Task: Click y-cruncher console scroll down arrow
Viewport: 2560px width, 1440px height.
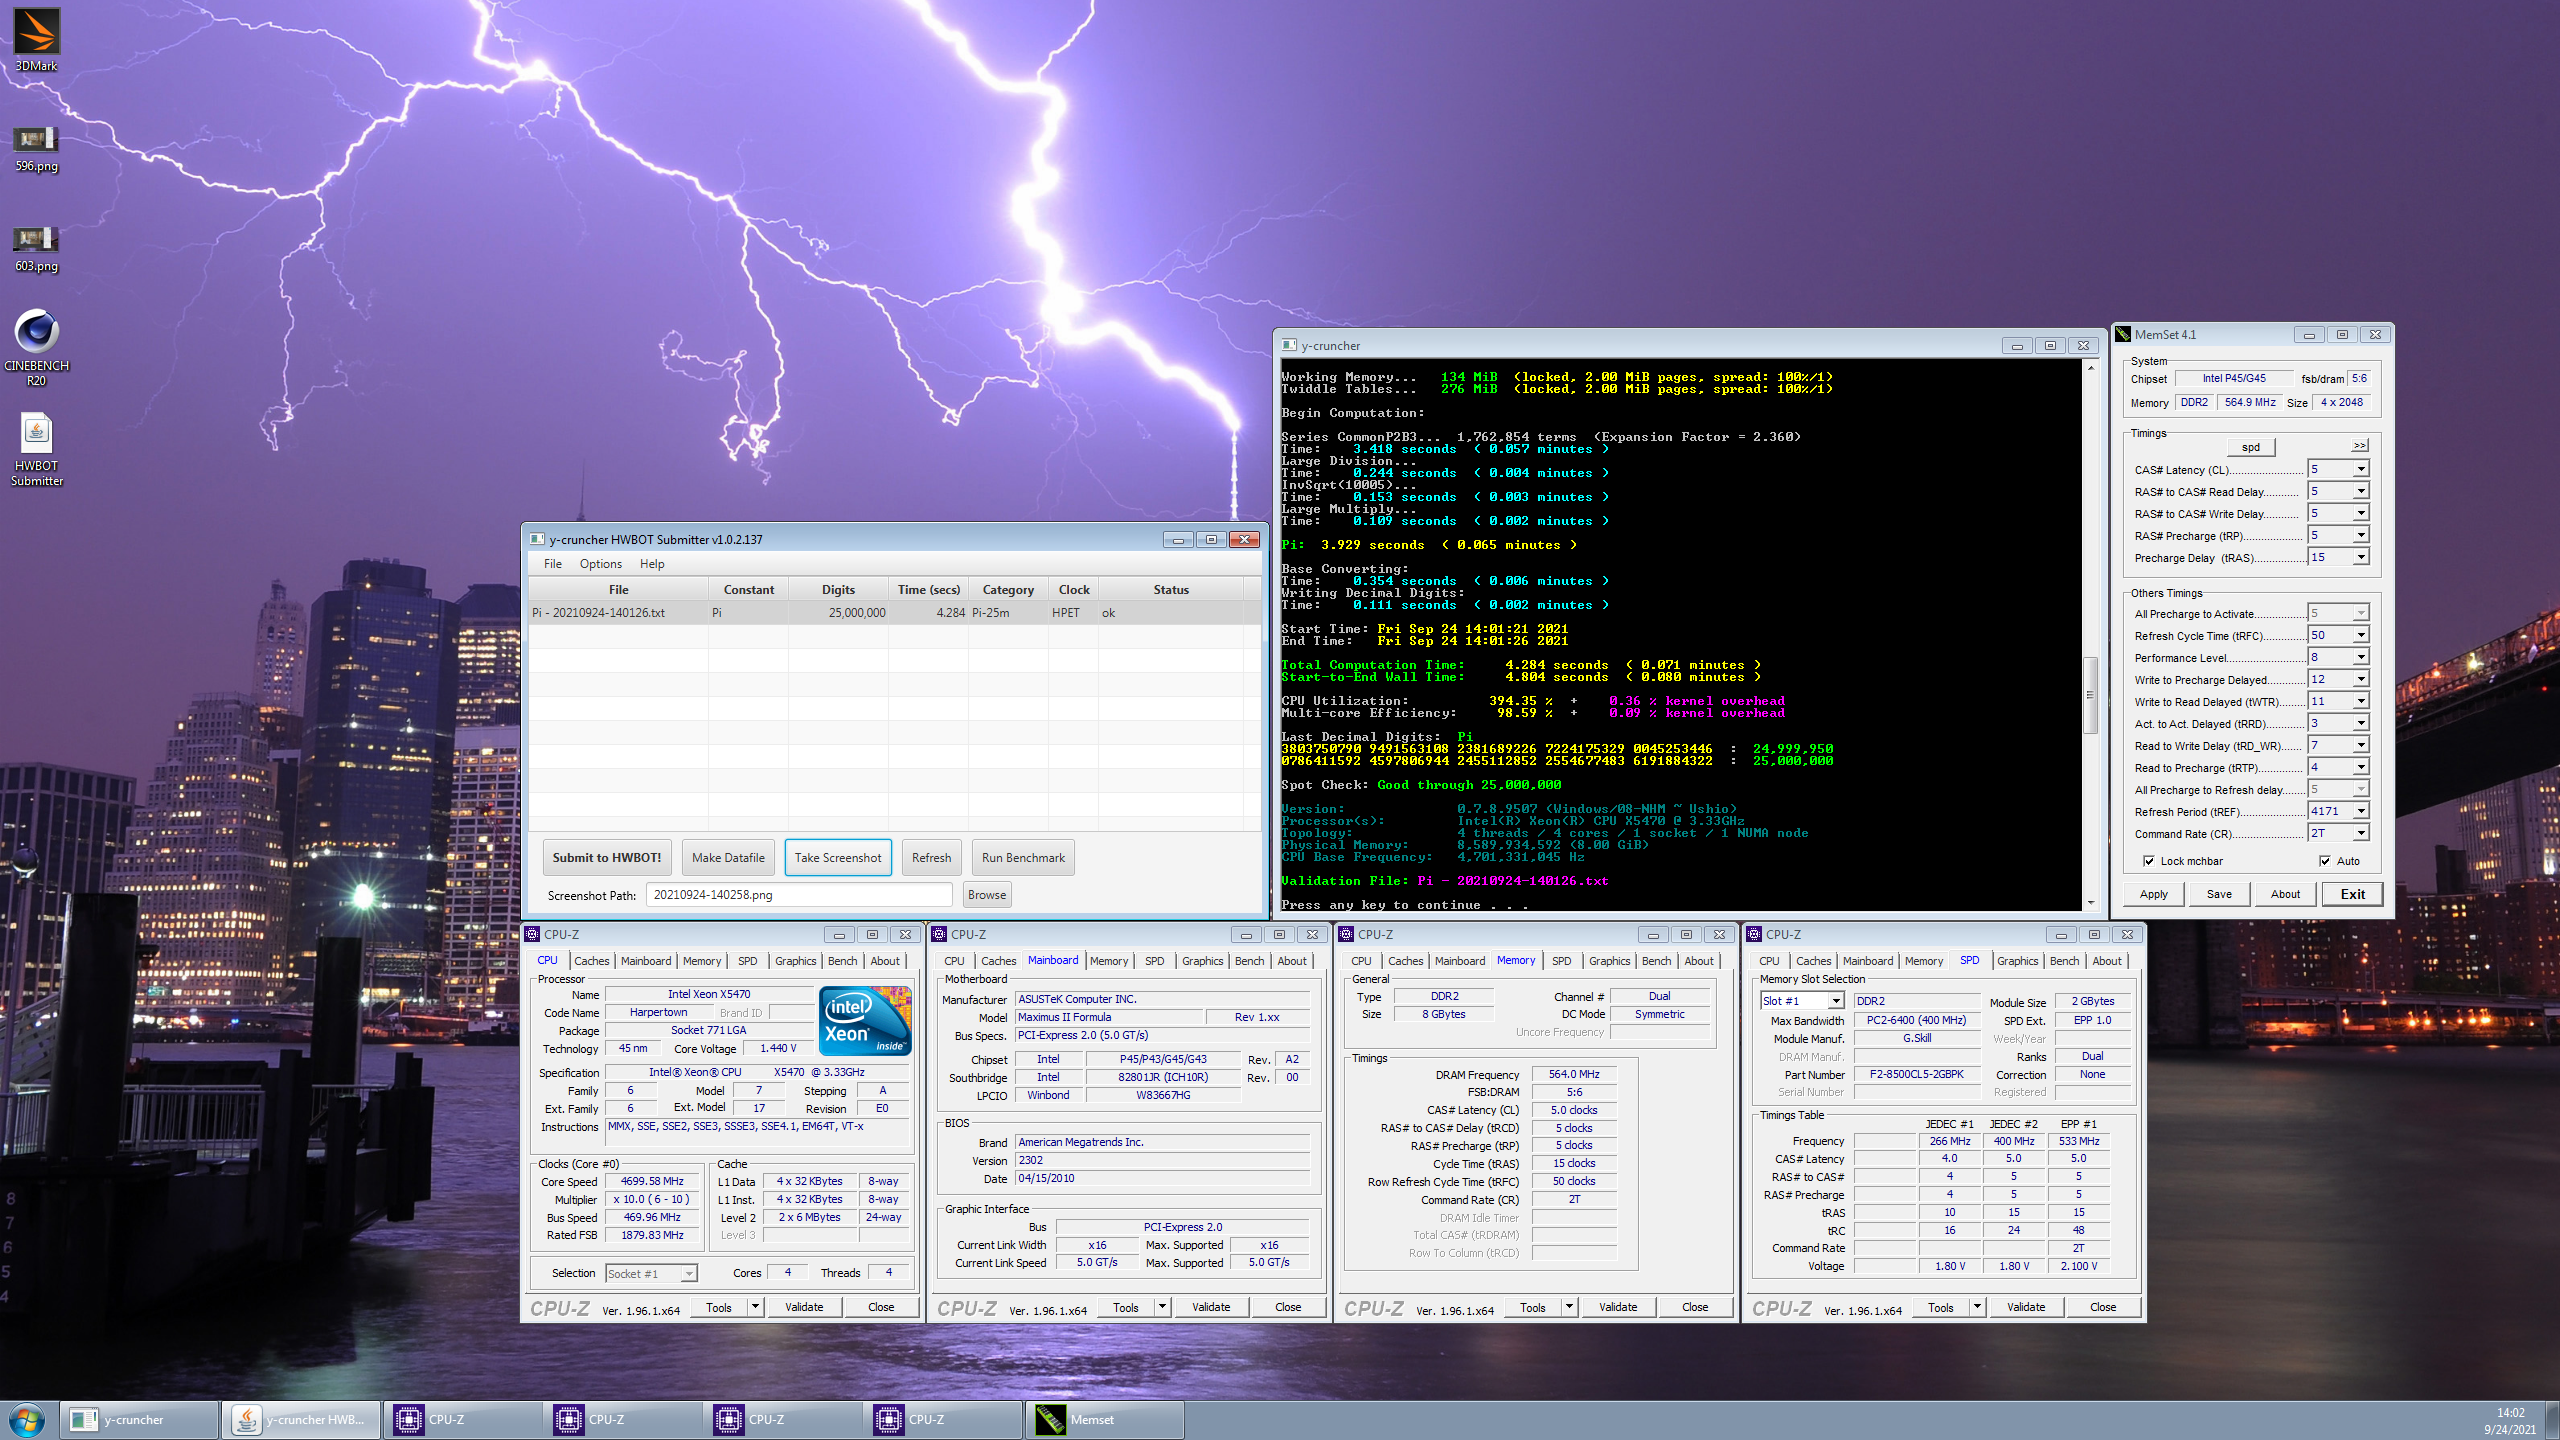Action: pos(2090,902)
